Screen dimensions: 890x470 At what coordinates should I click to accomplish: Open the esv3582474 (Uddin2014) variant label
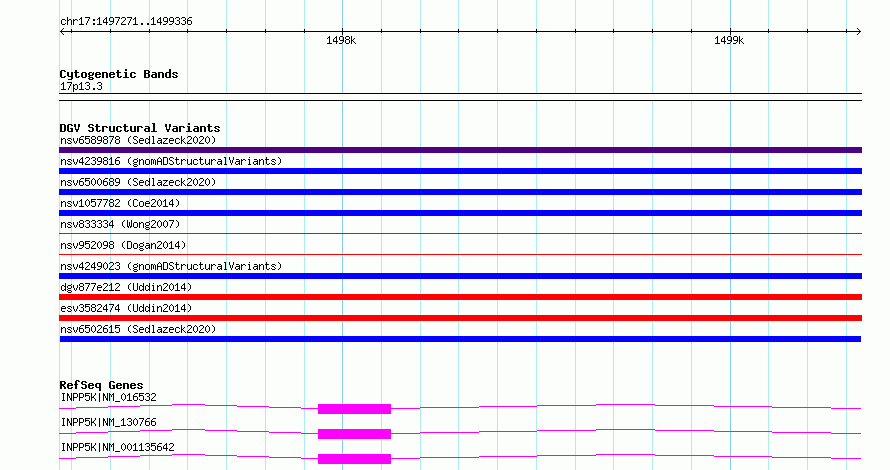(x=126, y=308)
